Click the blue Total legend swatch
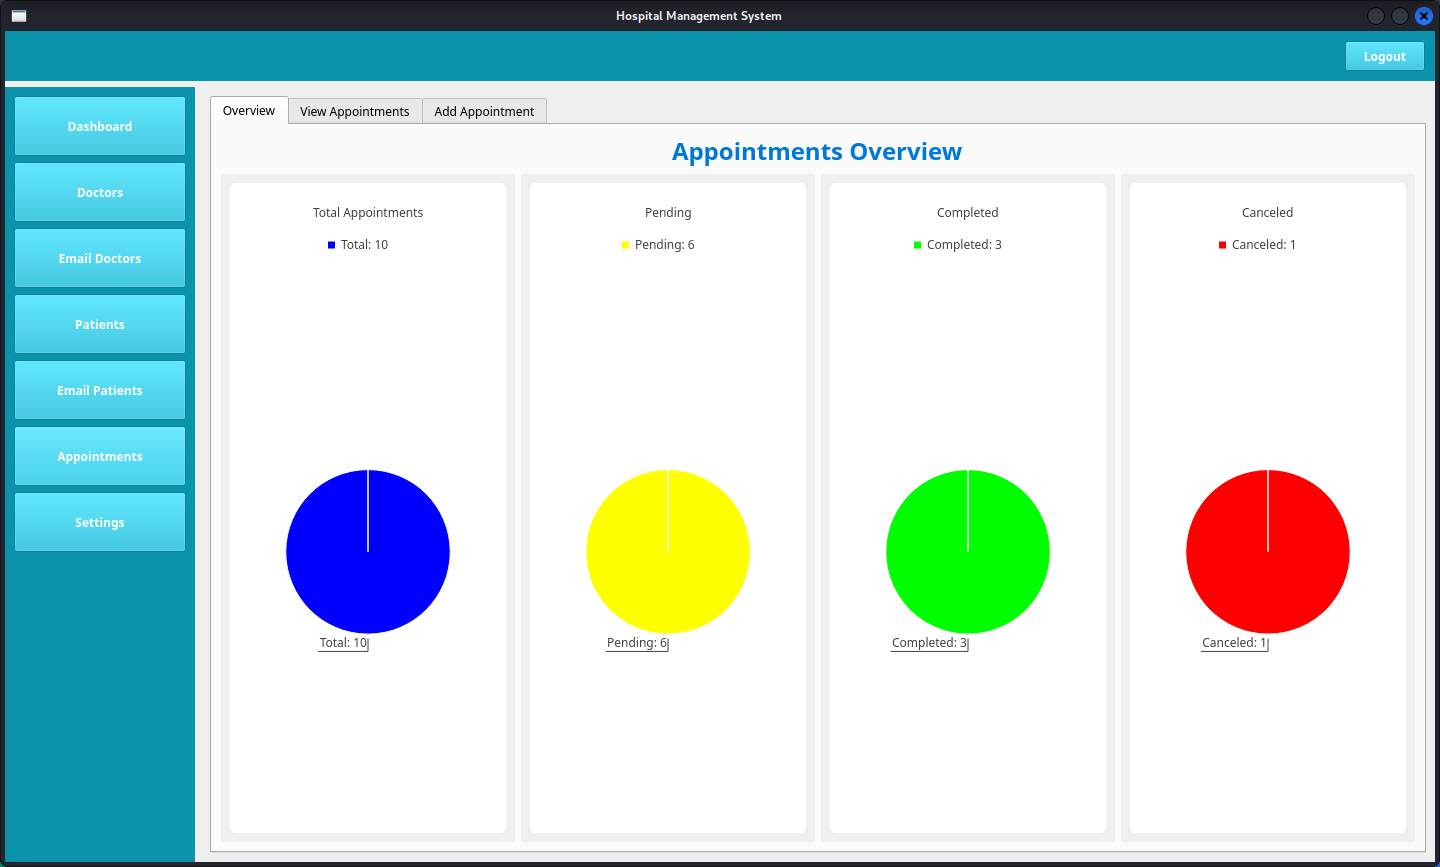This screenshot has width=1440, height=867. 331,244
